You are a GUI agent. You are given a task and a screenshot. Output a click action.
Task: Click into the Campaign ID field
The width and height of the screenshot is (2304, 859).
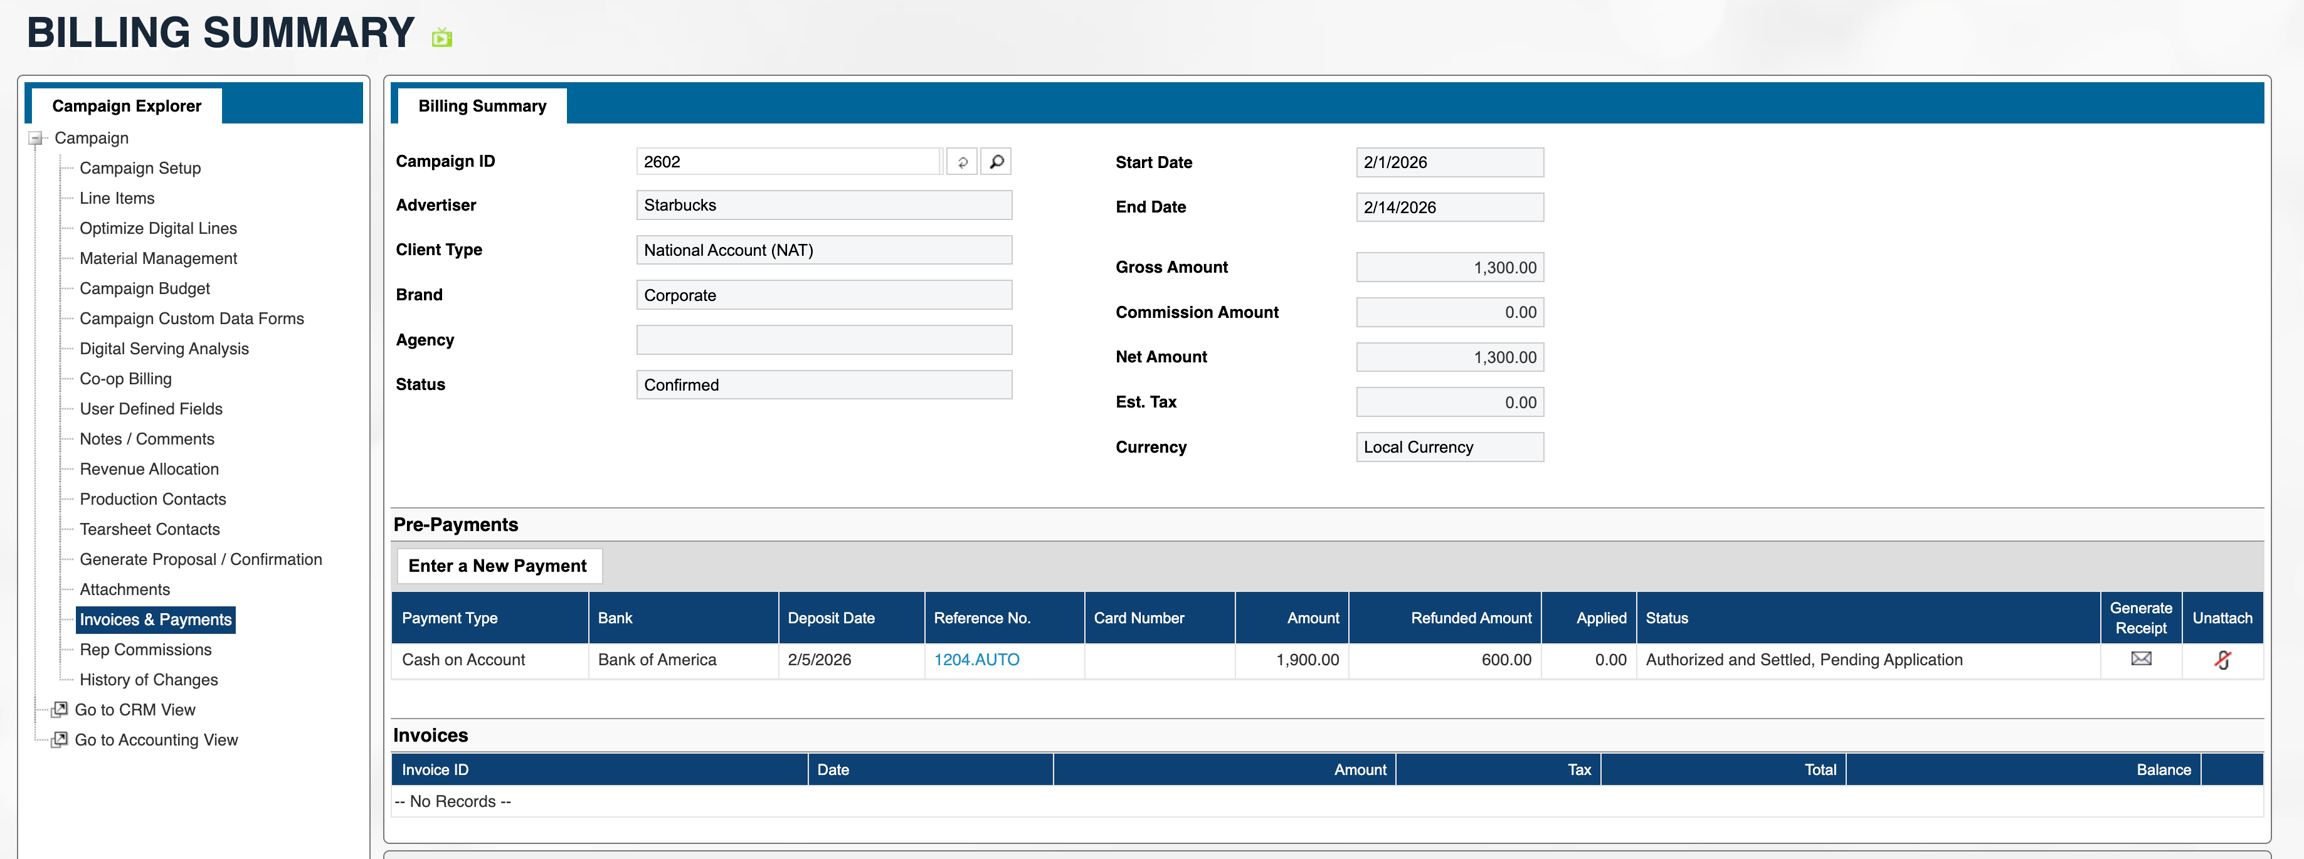pos(788,162)
